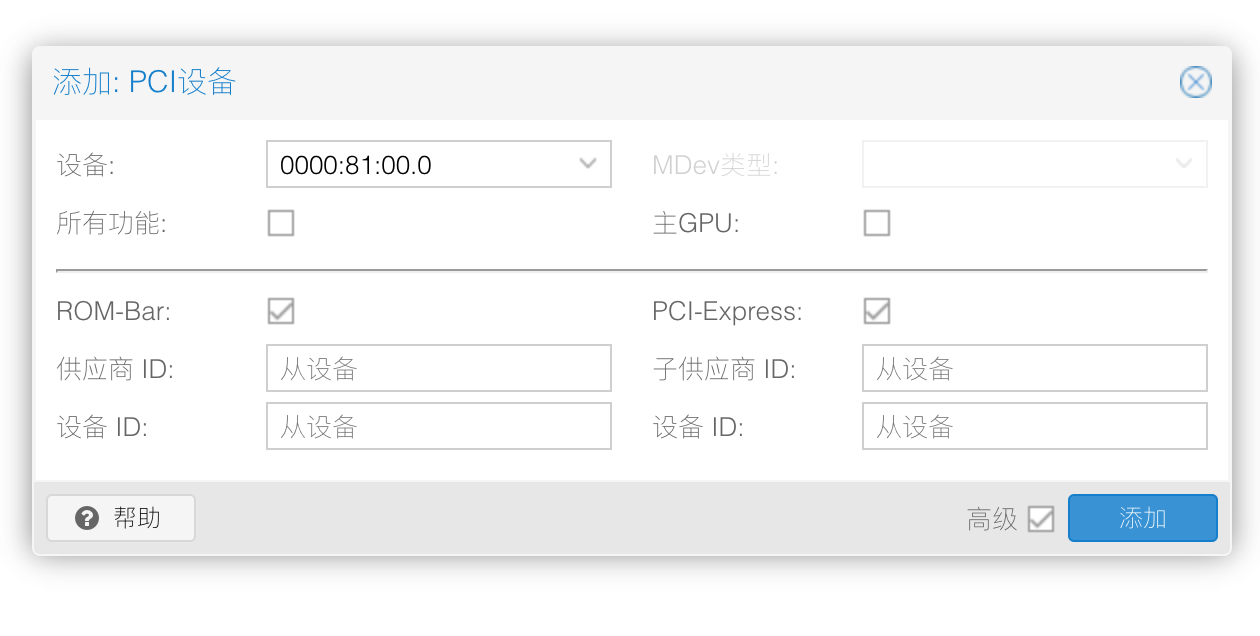This screenshot has width=1260, height=636.
Task: Enable the 主GPU checkbox
Action: [877, 223]
